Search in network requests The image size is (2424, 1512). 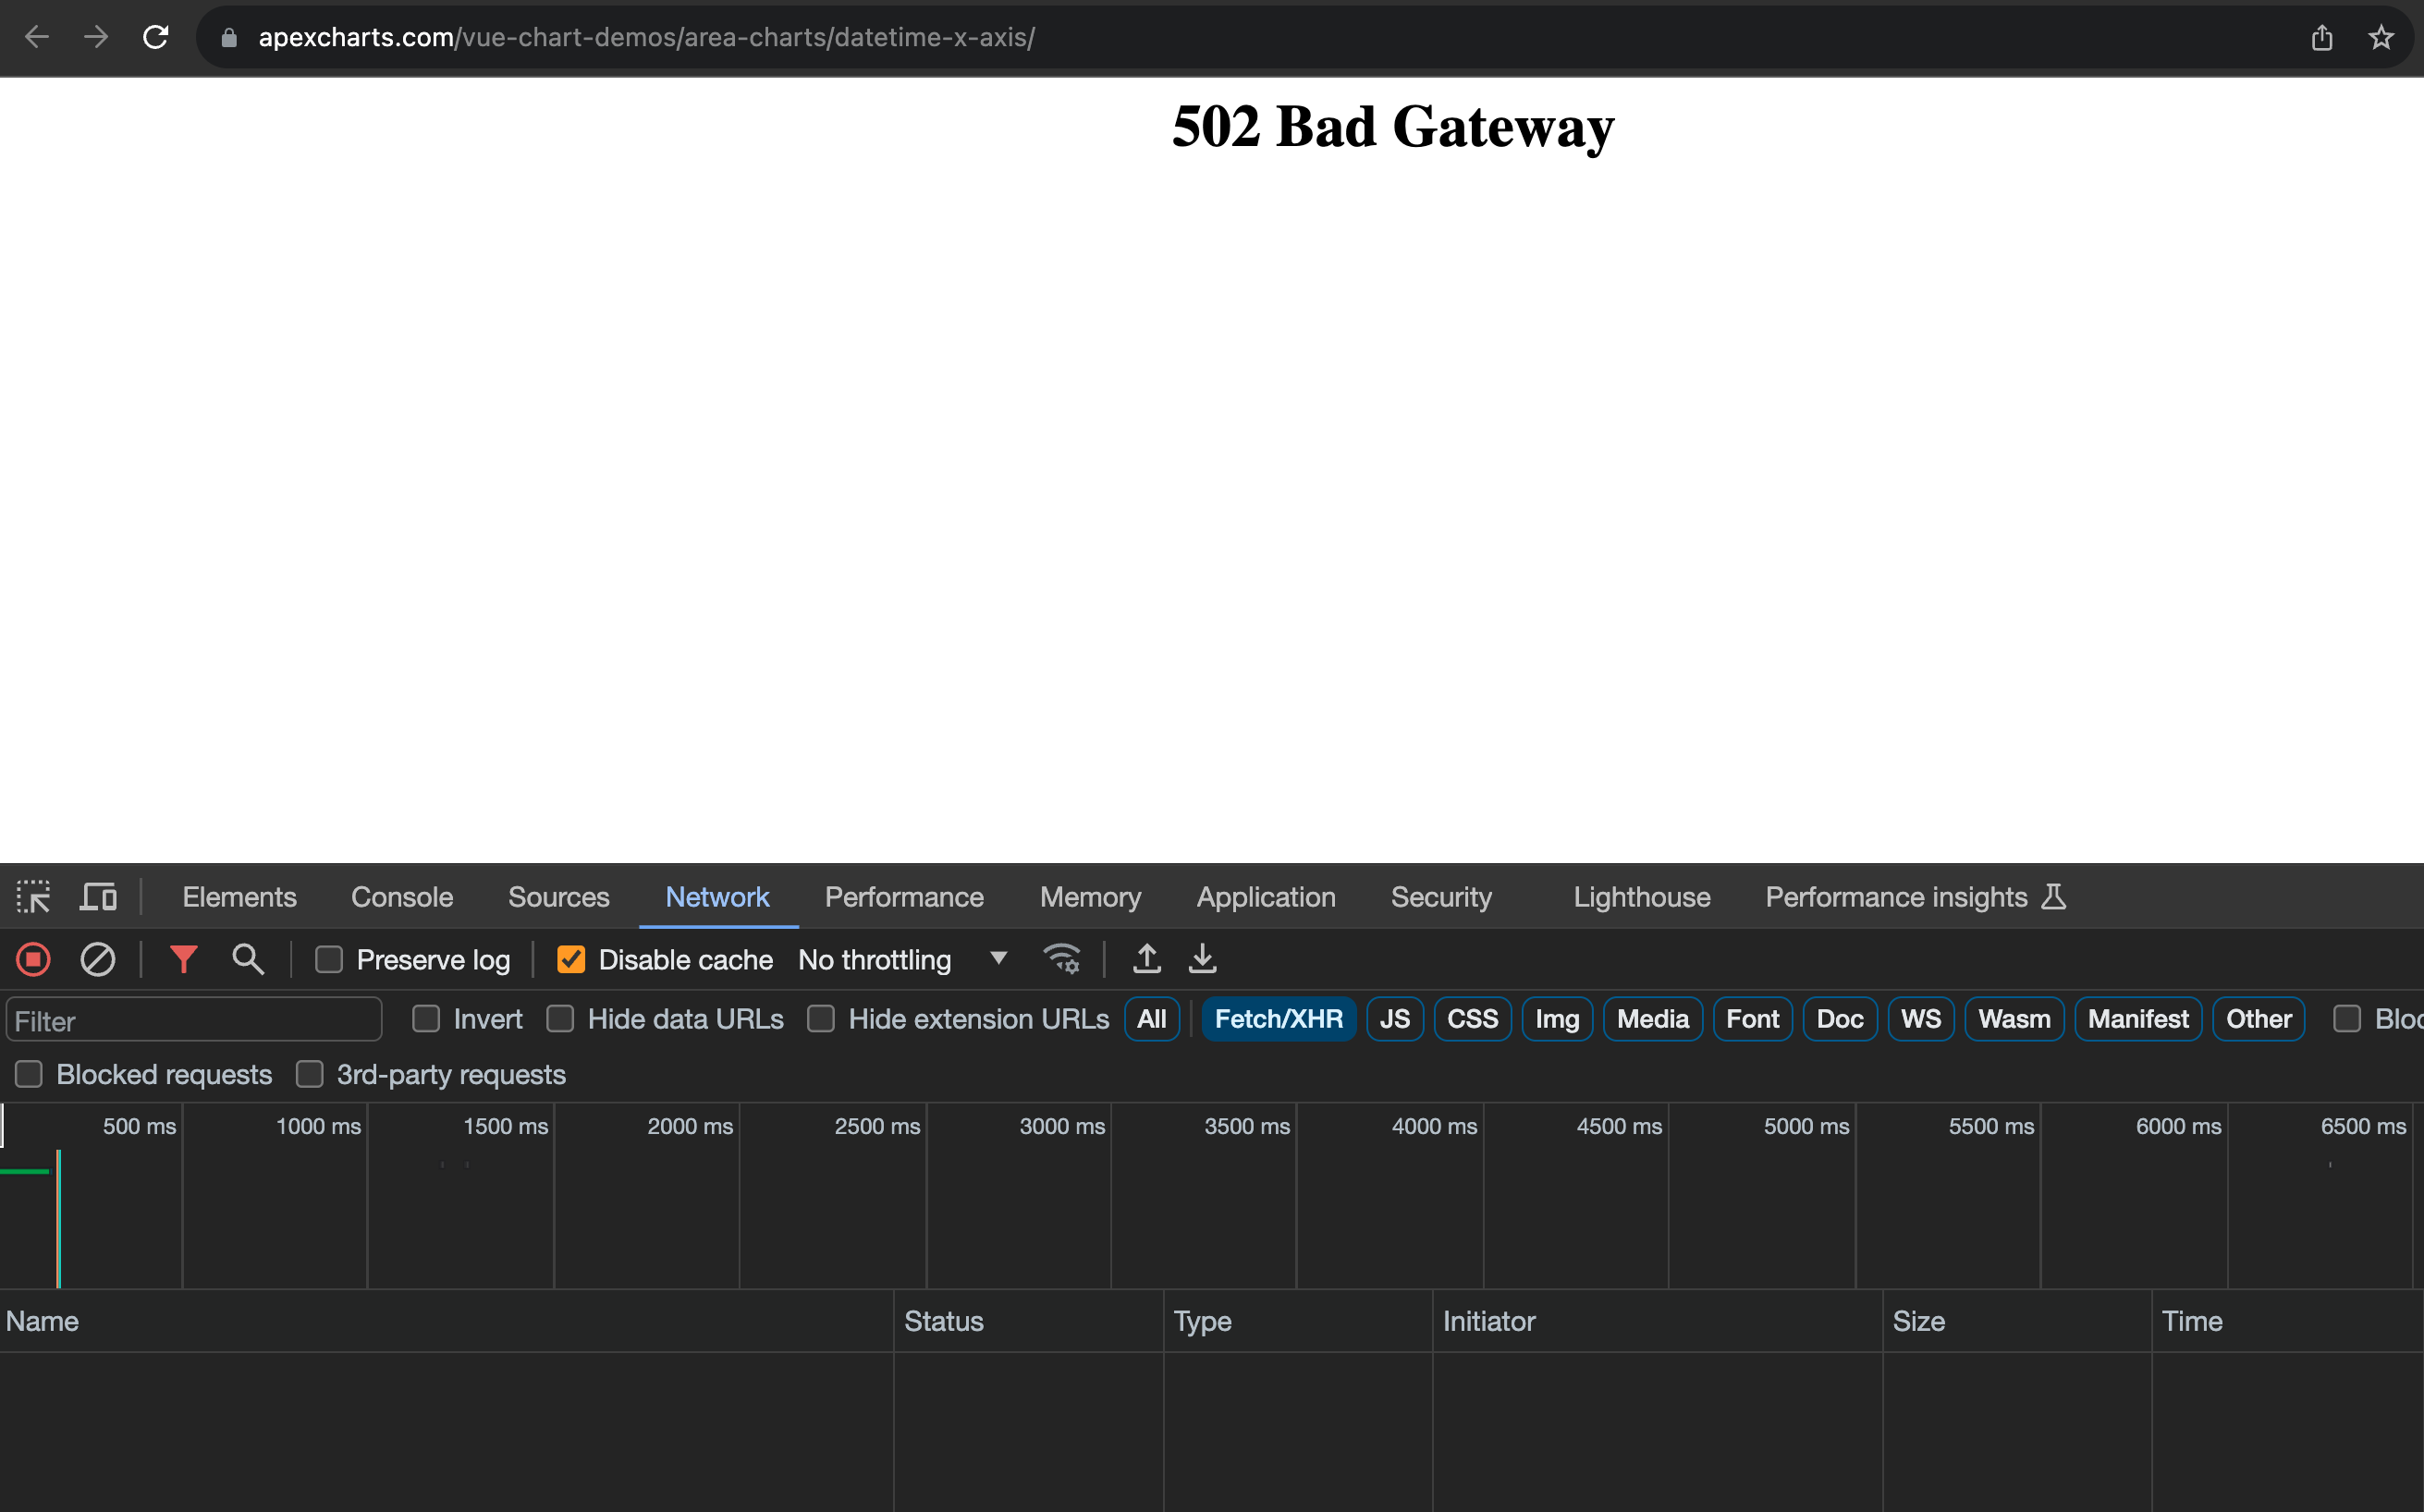coord(247,959)
